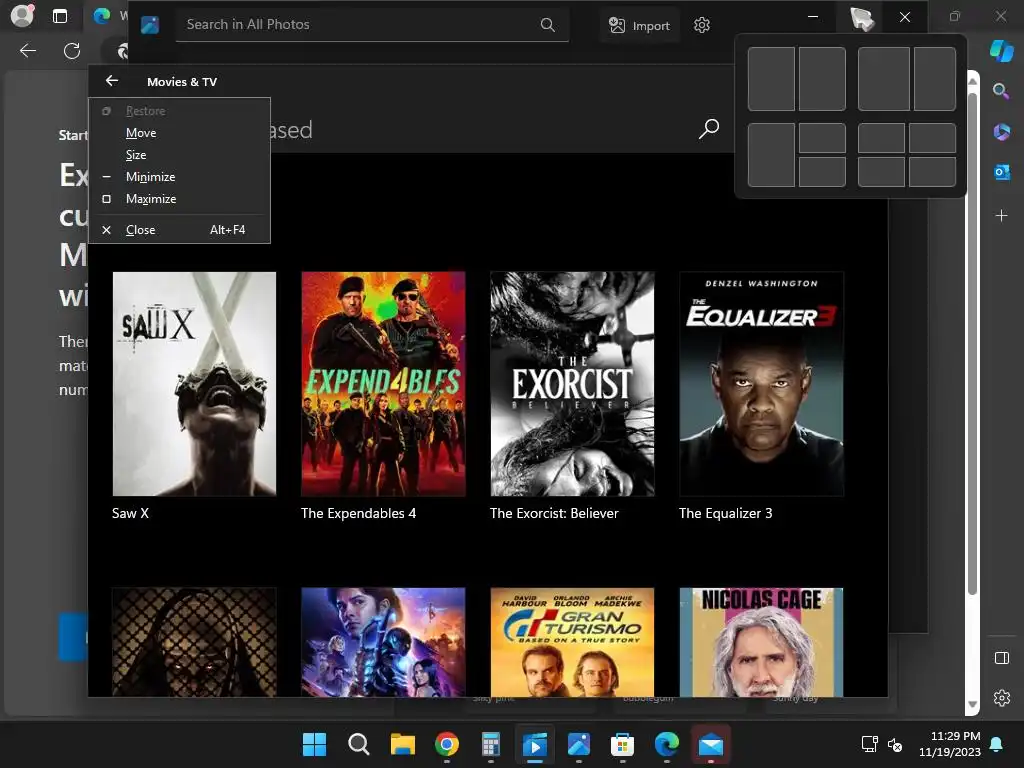
Task: Open Edge sidebar search icon
Action: pos(1000,91)
